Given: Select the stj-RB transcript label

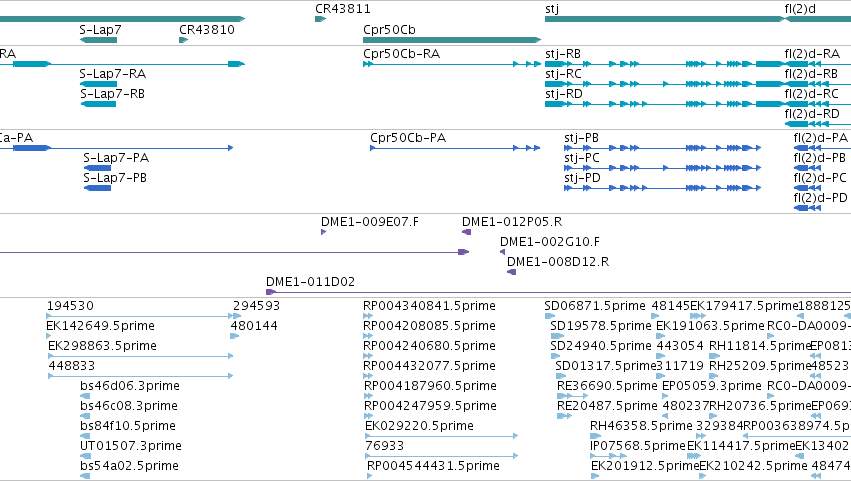Looking at the screenshot, I should [x=563, y=54].
